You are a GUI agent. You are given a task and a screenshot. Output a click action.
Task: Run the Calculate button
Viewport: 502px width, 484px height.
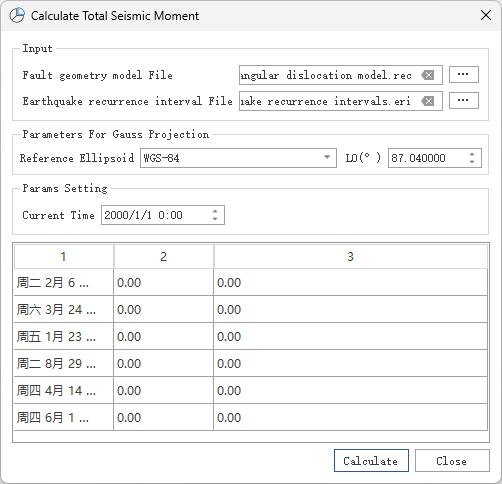tap(371, 461)
